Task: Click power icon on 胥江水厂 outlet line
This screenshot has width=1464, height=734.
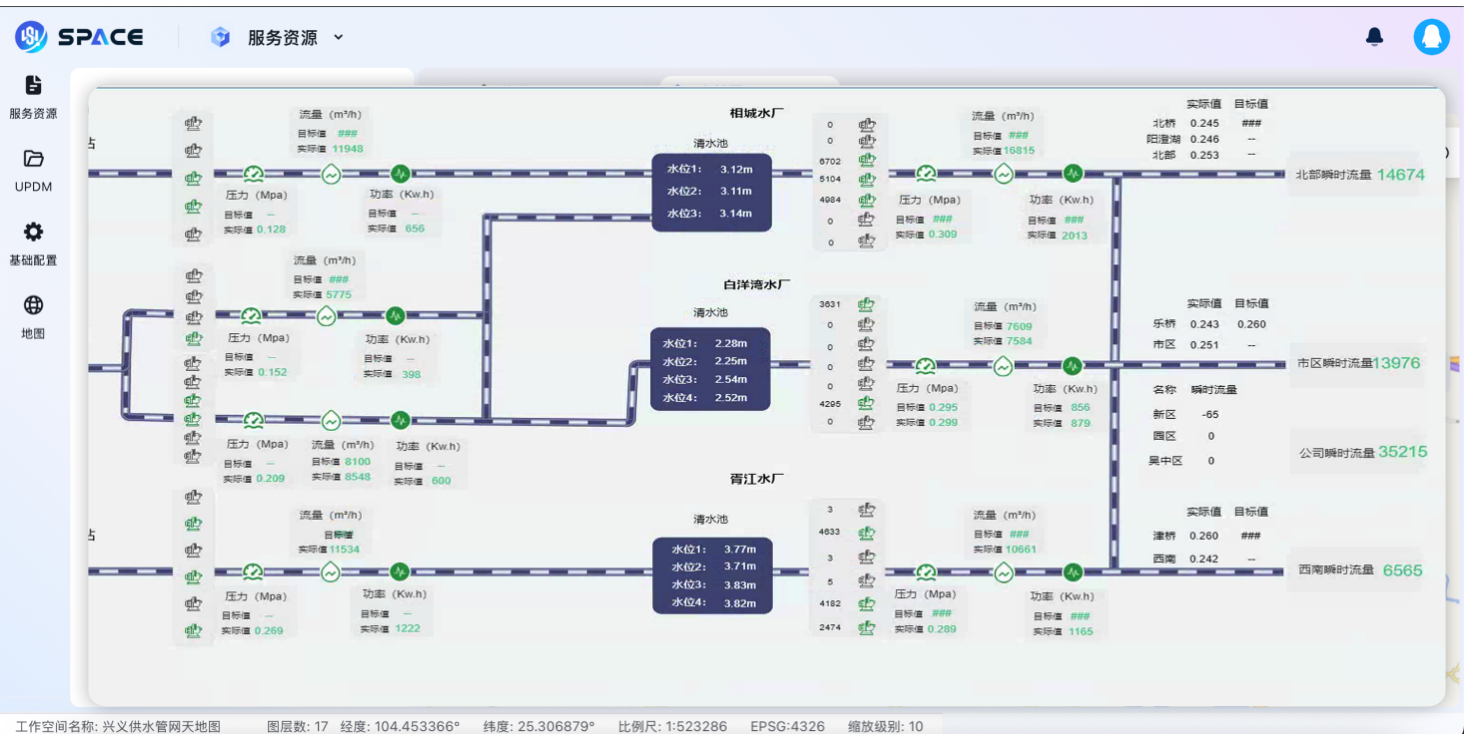Action: (1073, 572)
